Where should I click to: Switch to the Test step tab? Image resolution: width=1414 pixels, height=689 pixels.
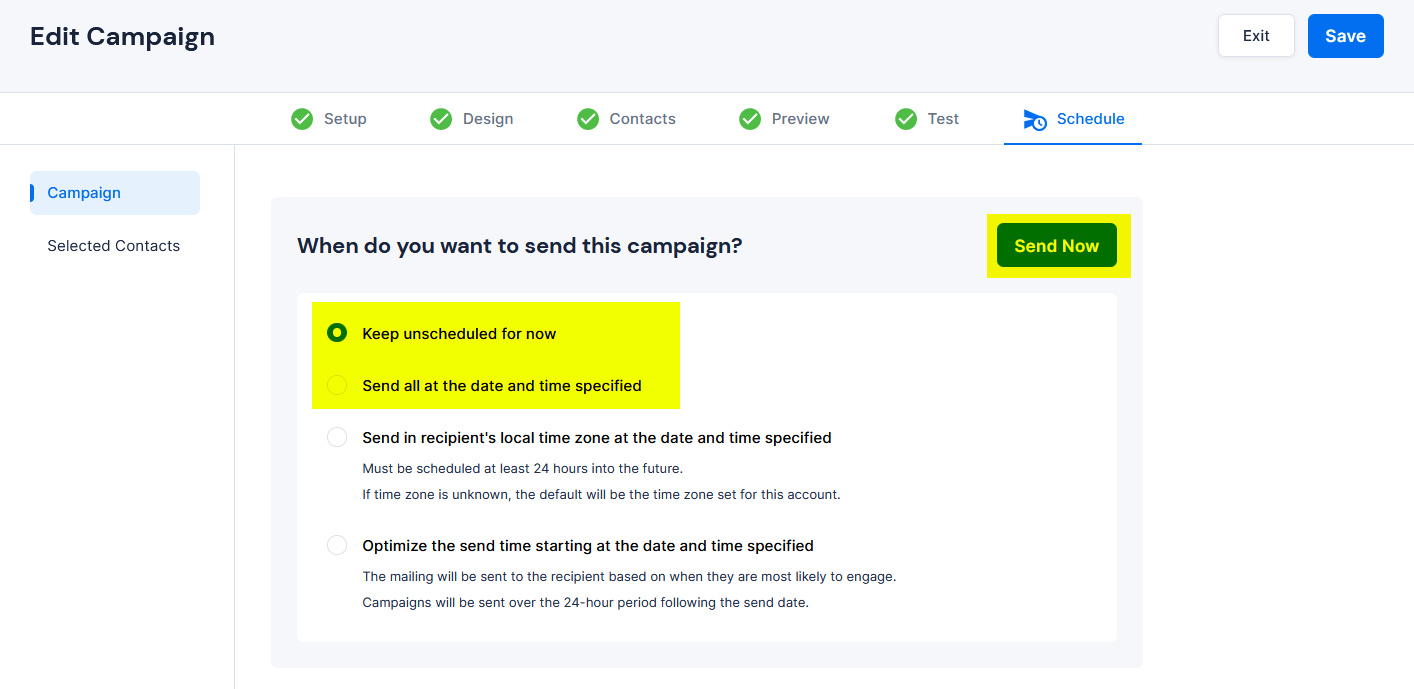tap(927, 119)
